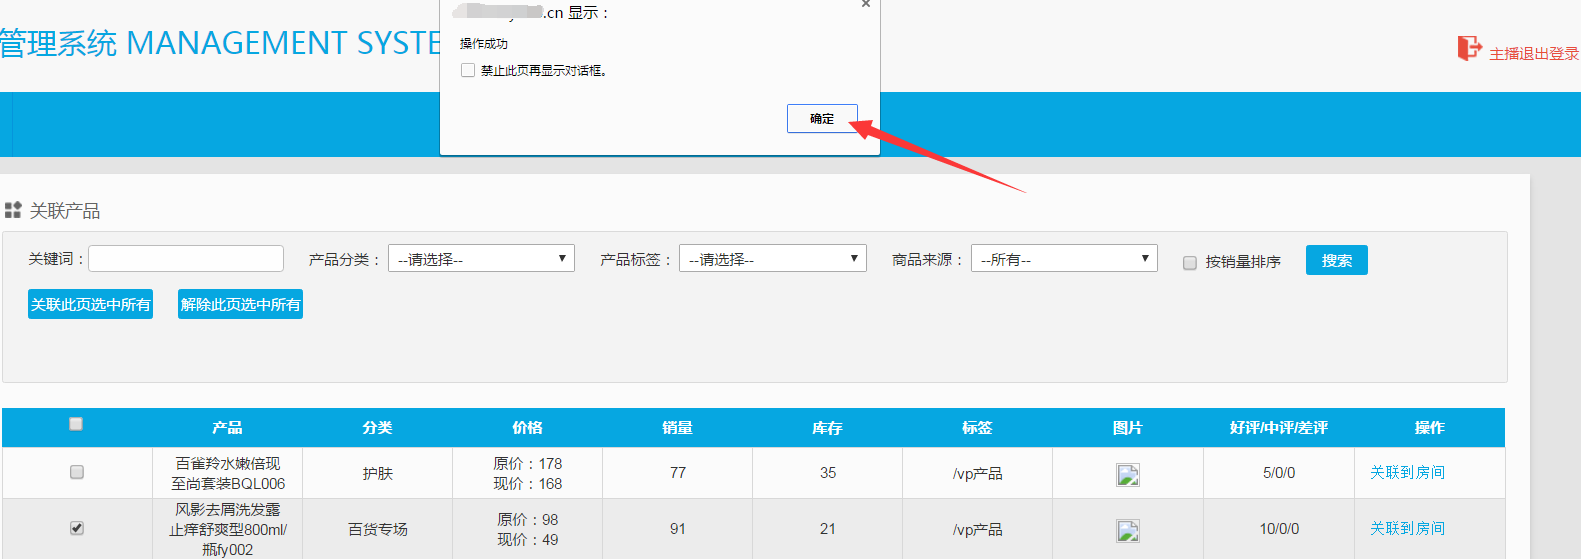Viewport: 1581px width, 559px height.
Task: Close the alert dialog with X
Action: point(866,4)
